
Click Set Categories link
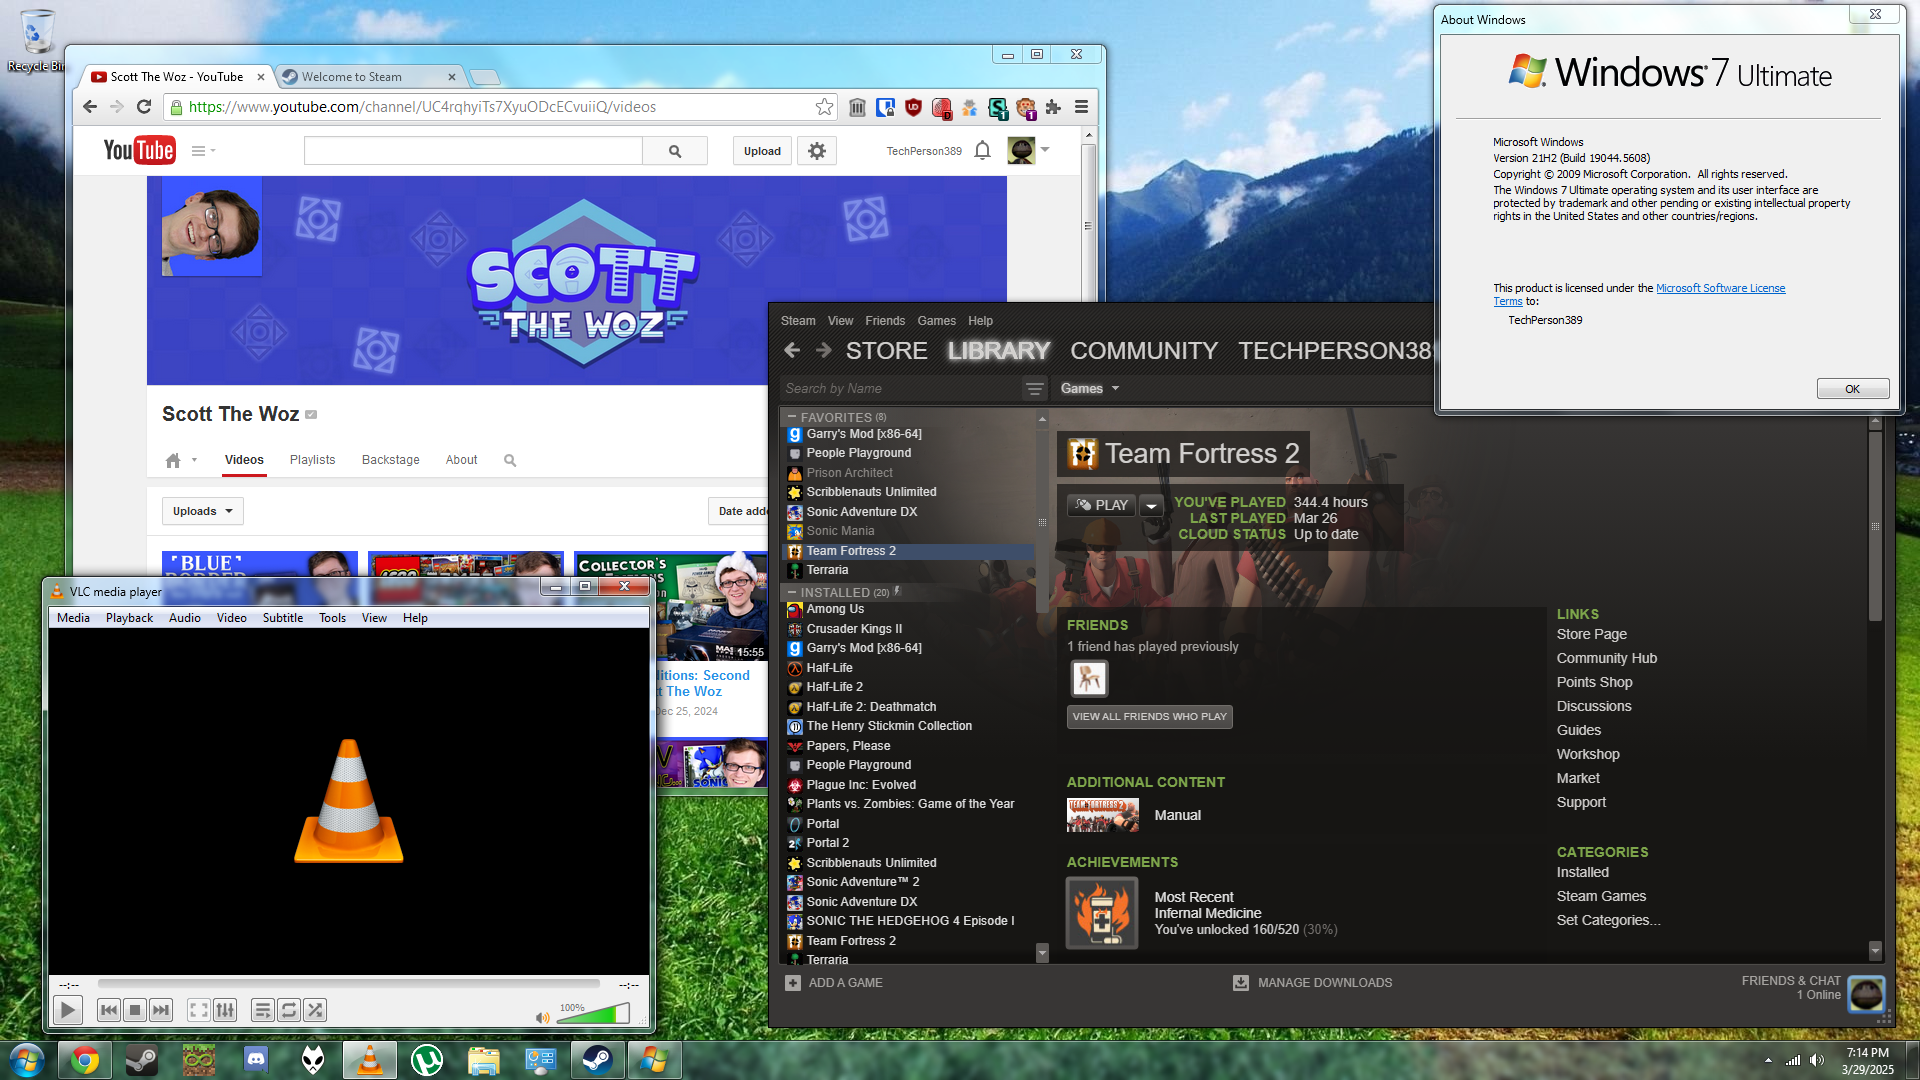(1608, 920)
